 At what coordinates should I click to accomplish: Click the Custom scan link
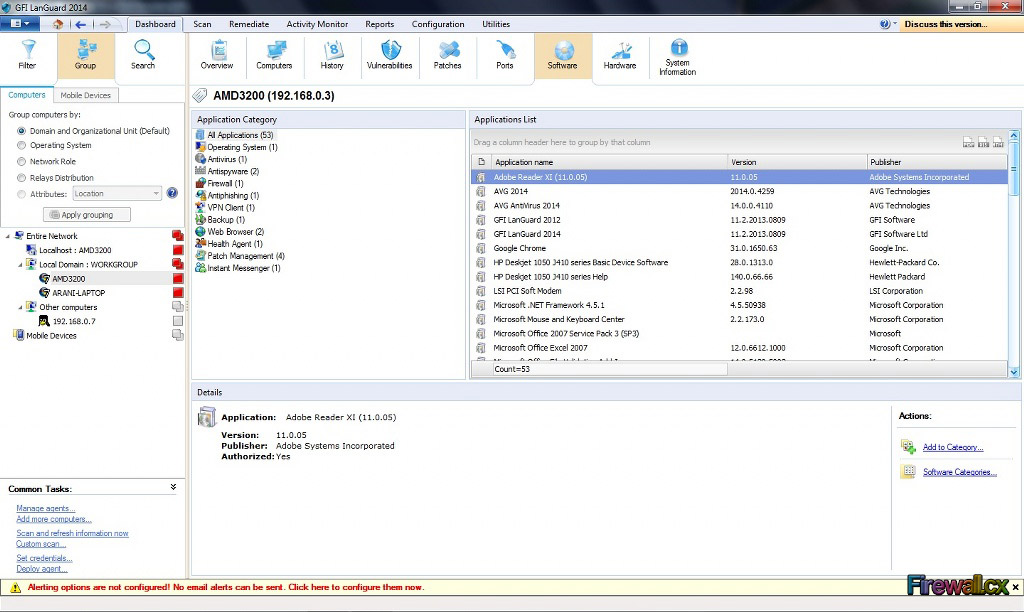coord(41,544)
